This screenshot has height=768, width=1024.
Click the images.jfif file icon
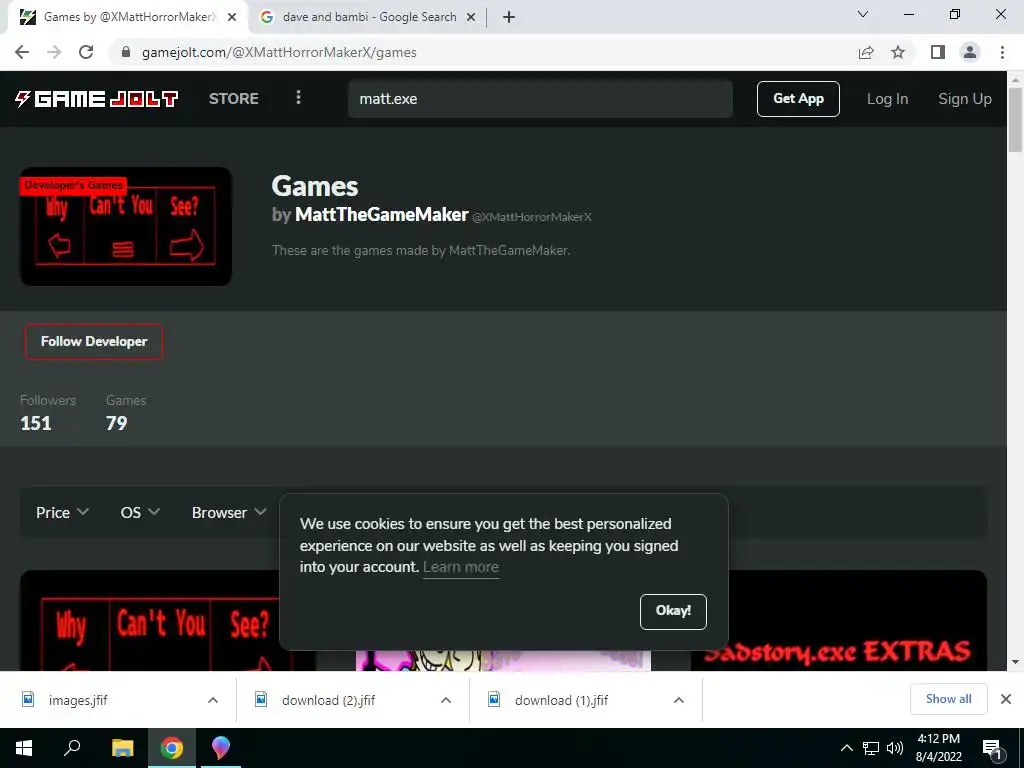click(x=28, y=699)
